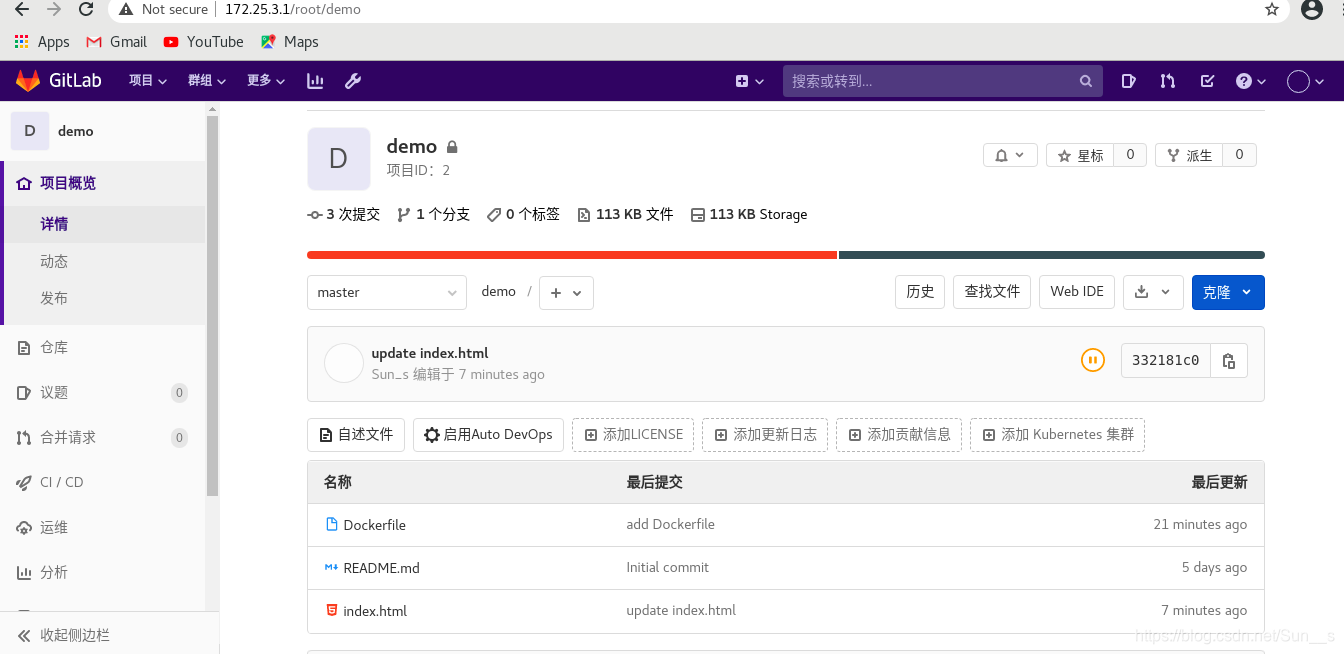Screen dimensions: 1344x654
Task: Open merge requests icon in navbar
Action: pyautogui.click(x=1167, y=81)
